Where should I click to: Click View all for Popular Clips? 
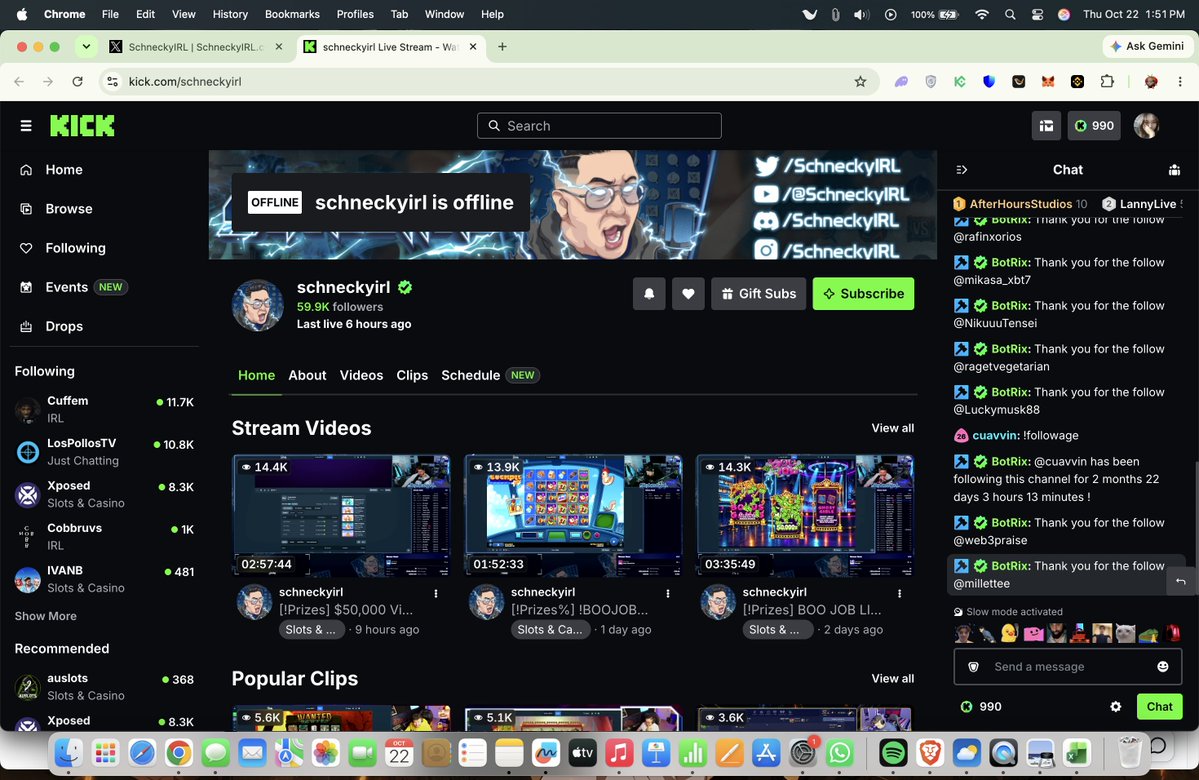pyautogui.click(x=892, y=678)
